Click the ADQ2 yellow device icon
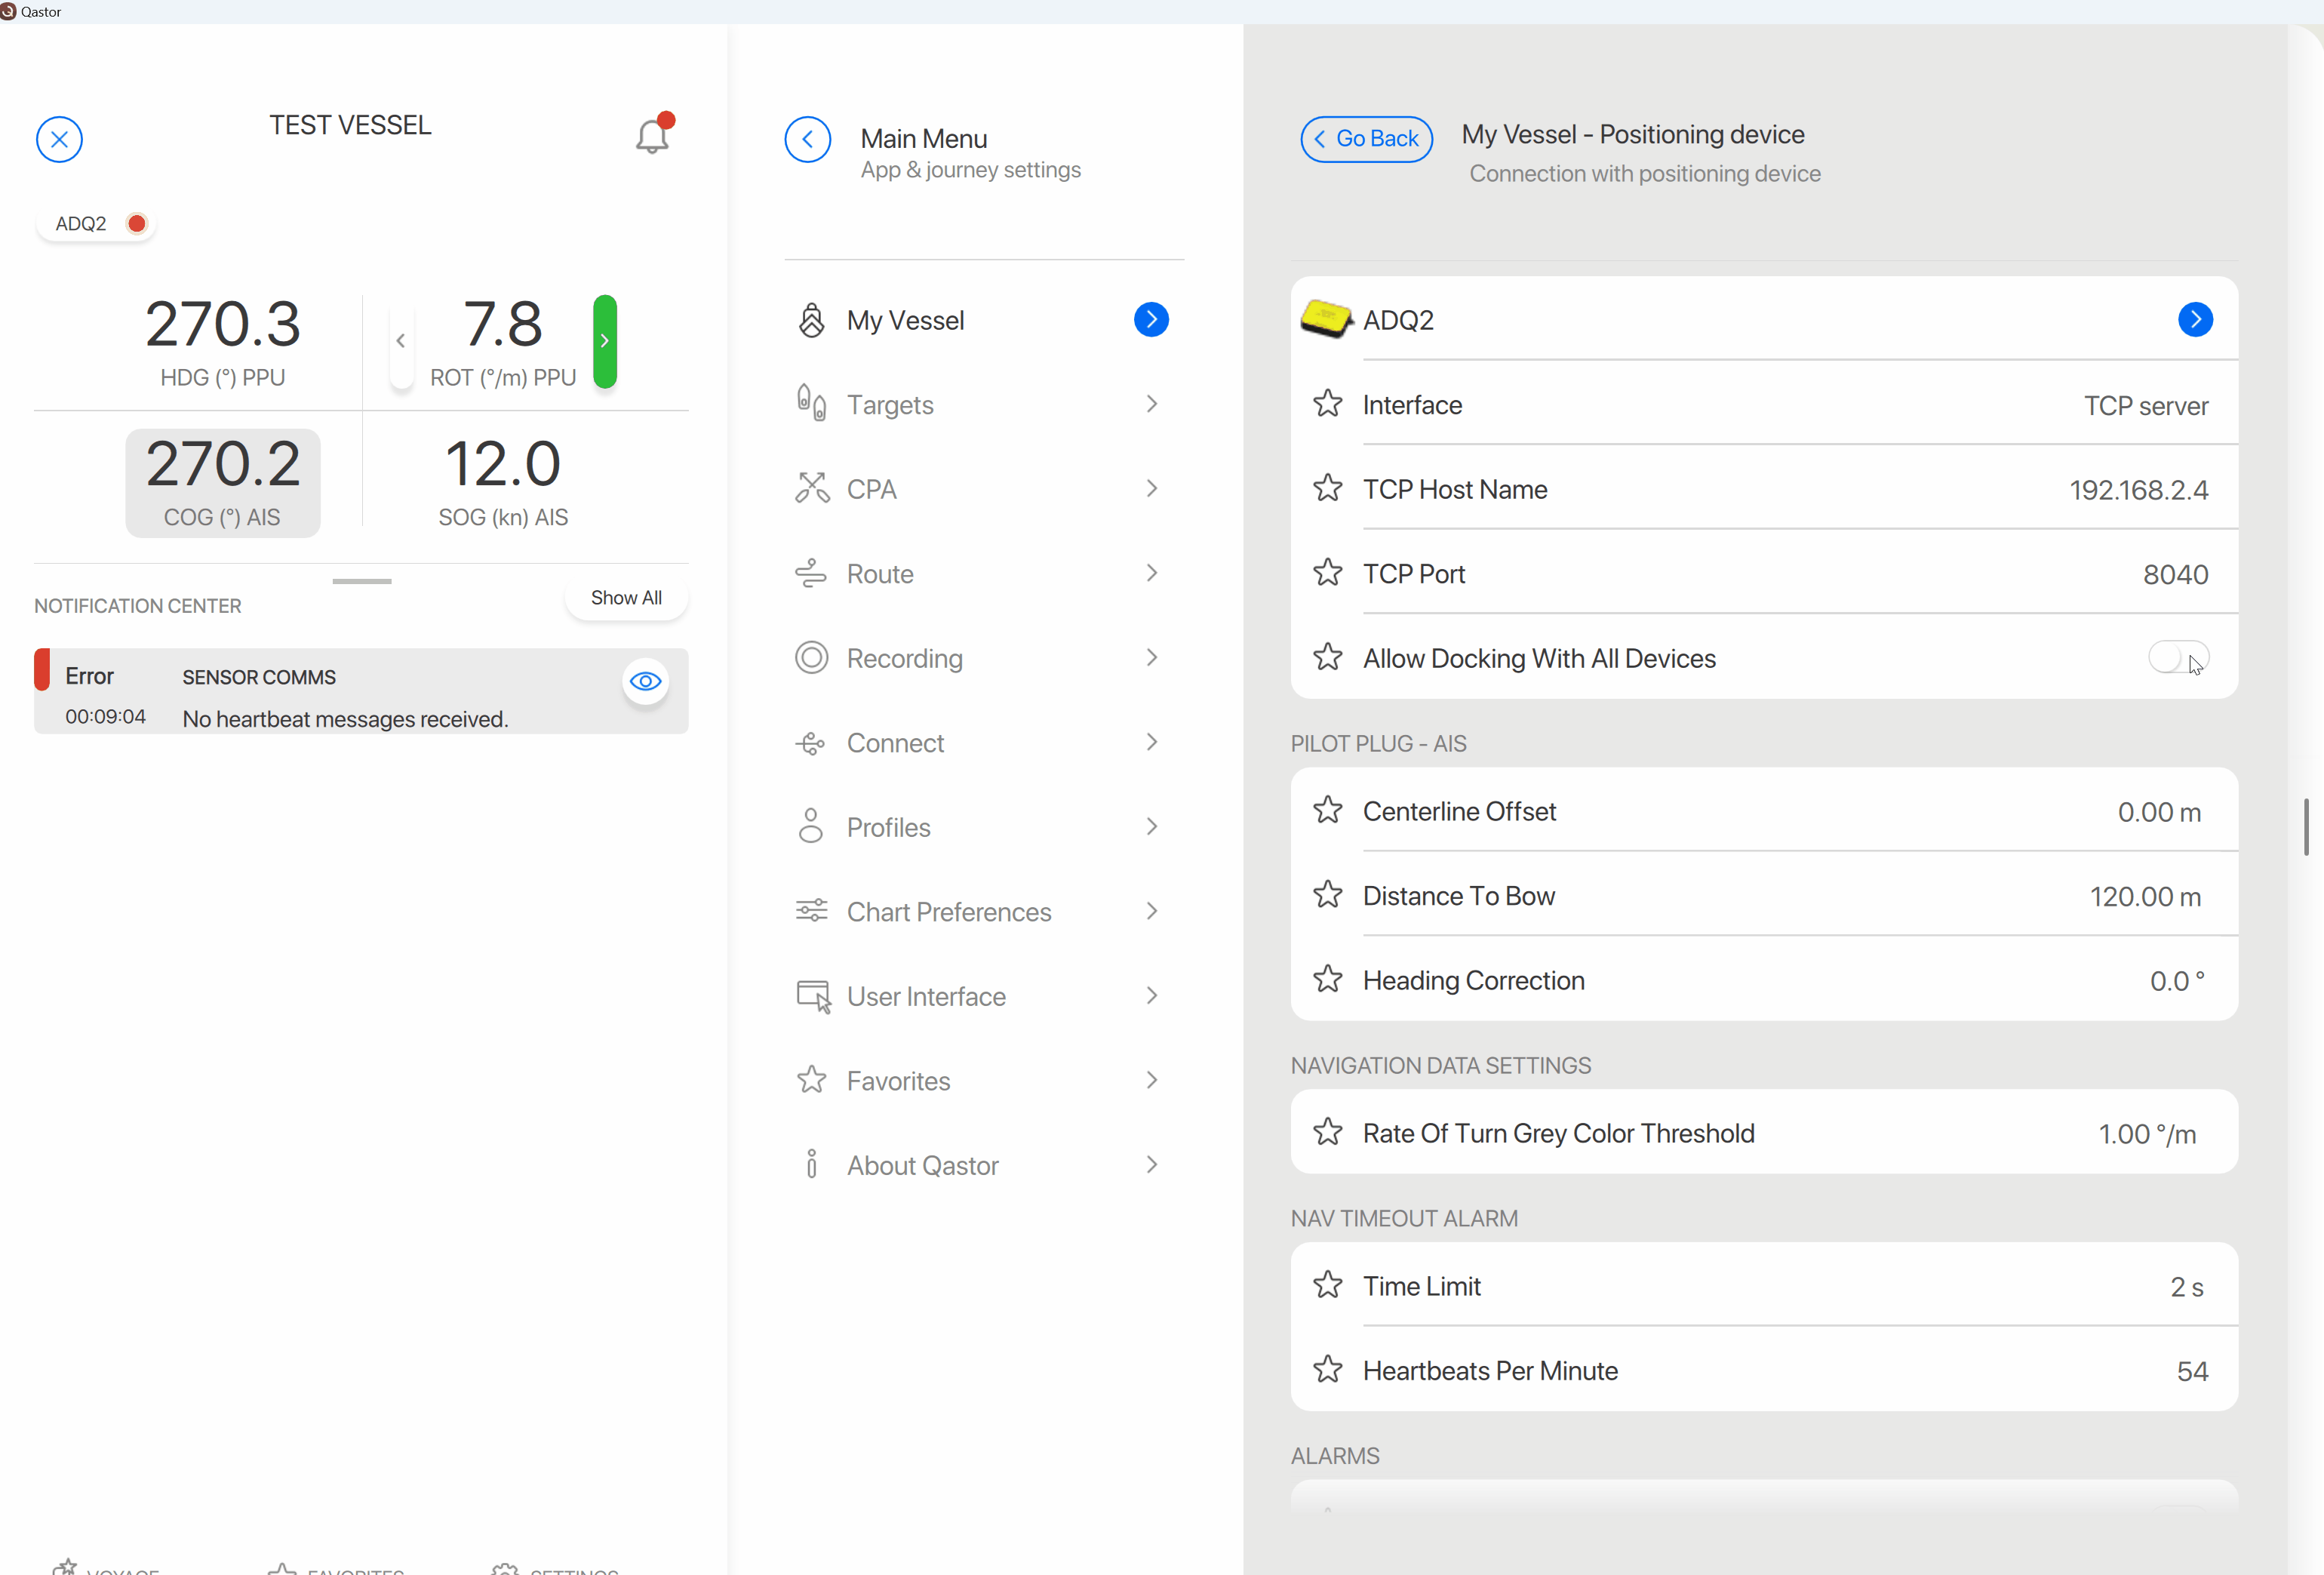2324x1575 pixels. coord(1325,319)
